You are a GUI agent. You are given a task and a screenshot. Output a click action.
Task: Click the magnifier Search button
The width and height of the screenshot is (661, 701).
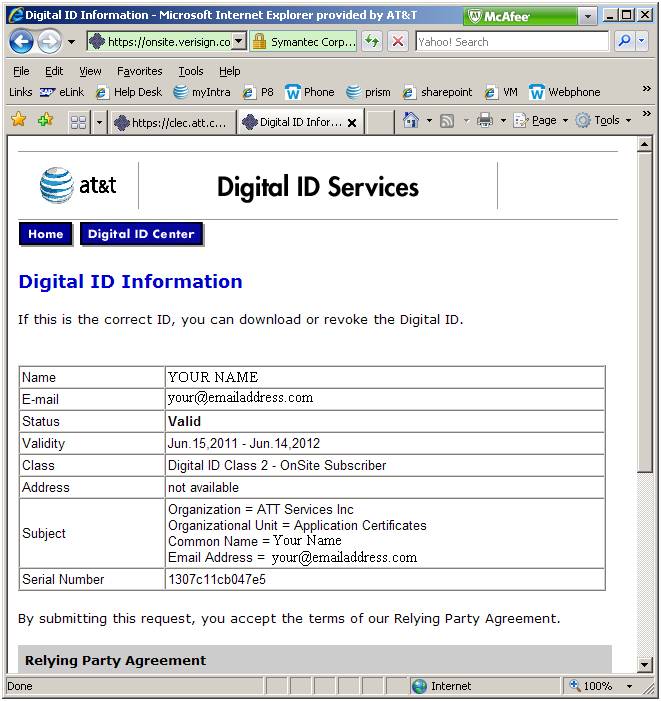[624, 41]
